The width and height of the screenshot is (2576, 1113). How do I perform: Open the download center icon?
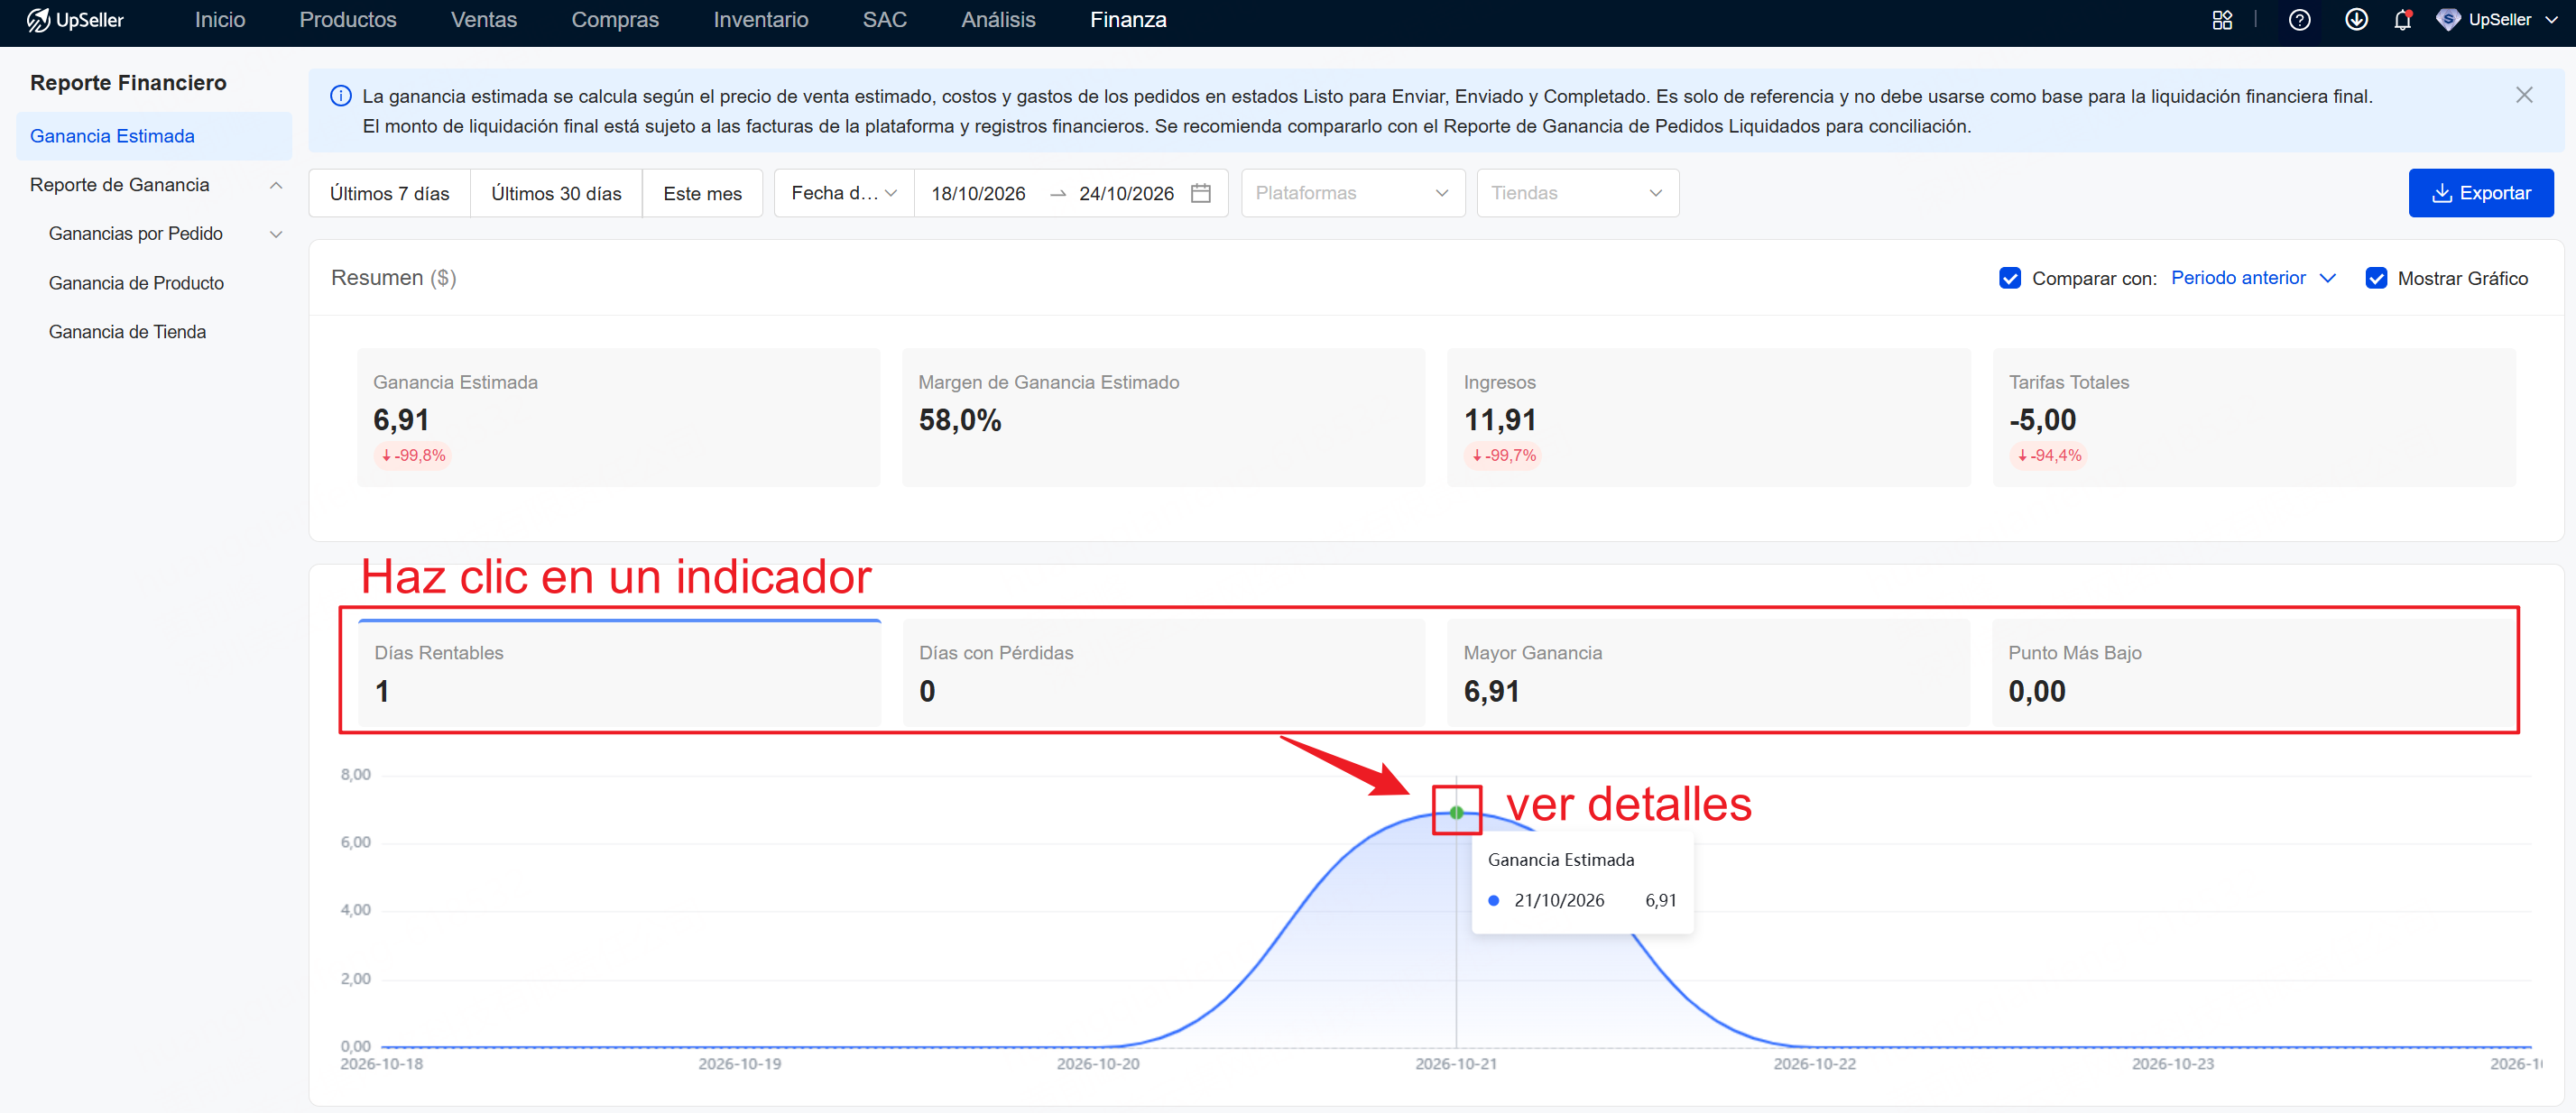click(x=2356, y=20)
